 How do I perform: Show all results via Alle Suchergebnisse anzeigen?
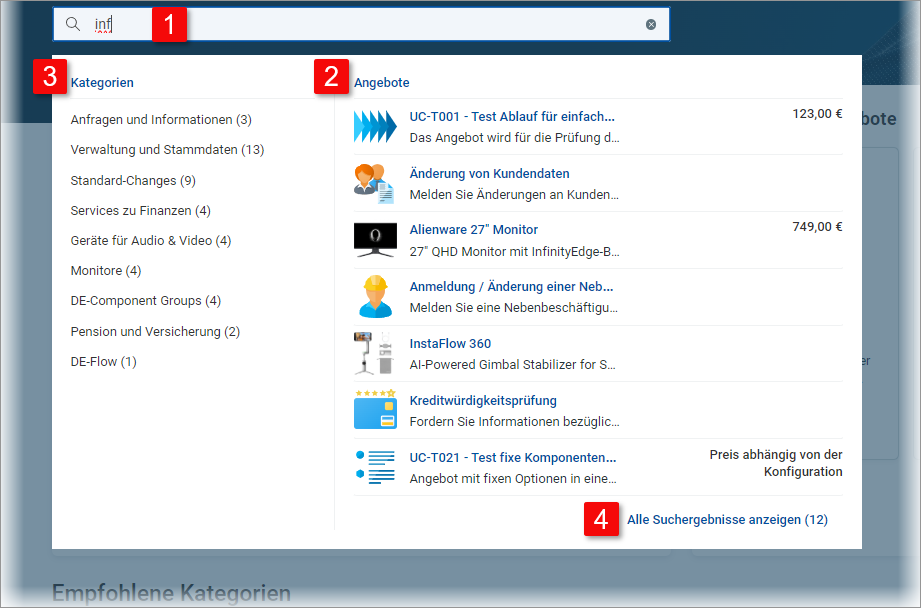click(727, 520)
